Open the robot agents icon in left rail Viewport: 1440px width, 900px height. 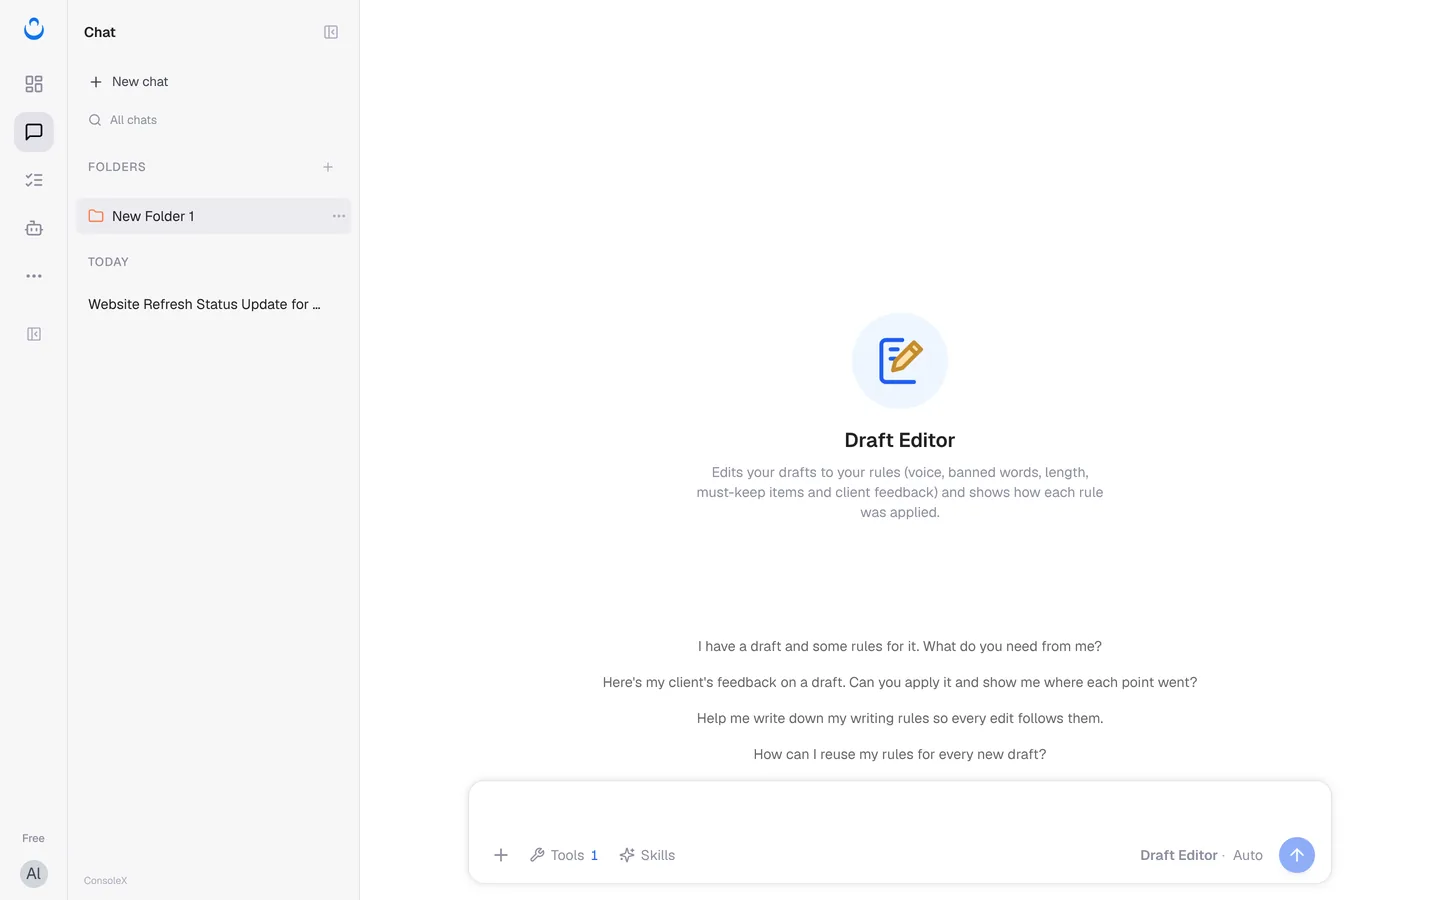[x=34, y=228]
